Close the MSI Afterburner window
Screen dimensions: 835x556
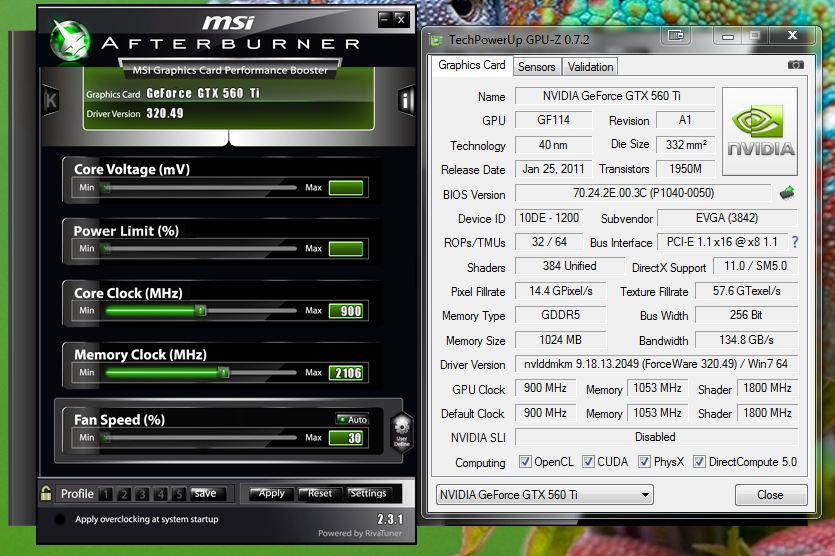(x=402, y=20)
